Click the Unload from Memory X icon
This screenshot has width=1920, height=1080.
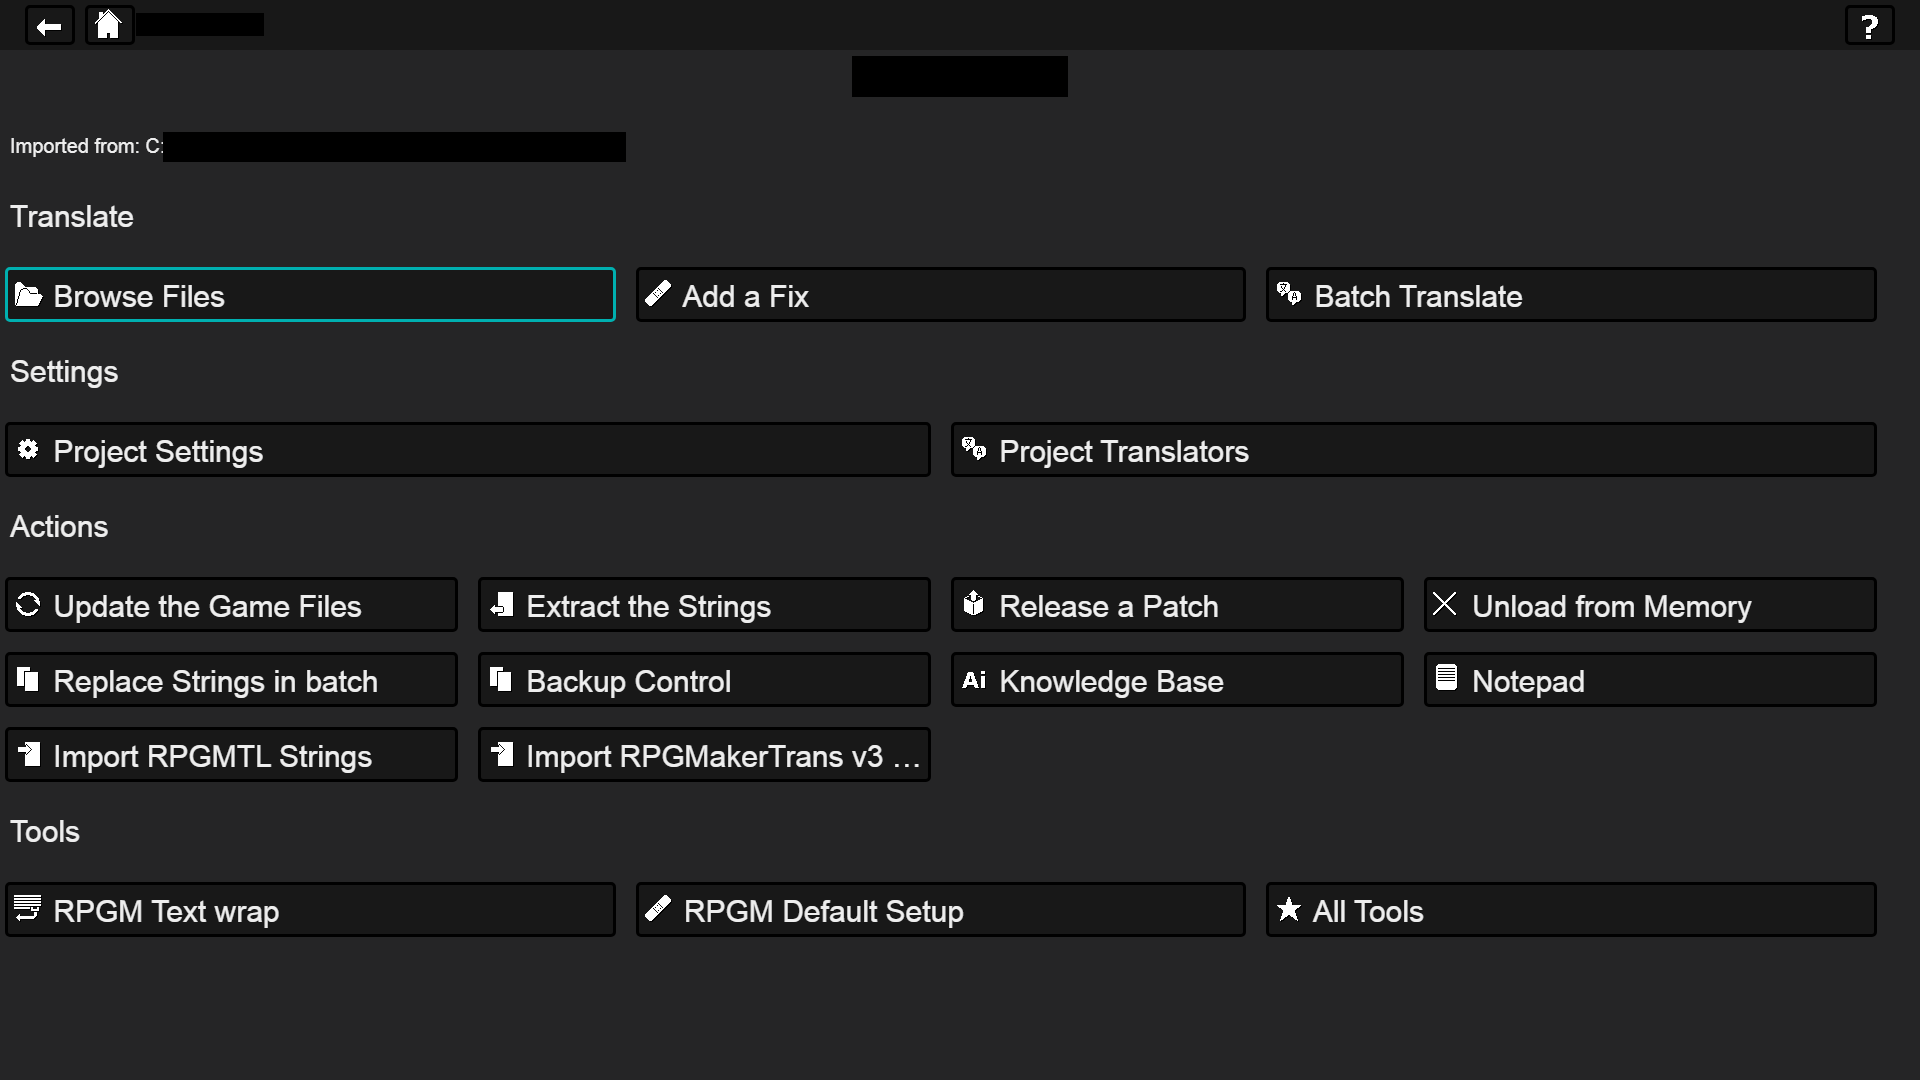(x=1444, y=604)
